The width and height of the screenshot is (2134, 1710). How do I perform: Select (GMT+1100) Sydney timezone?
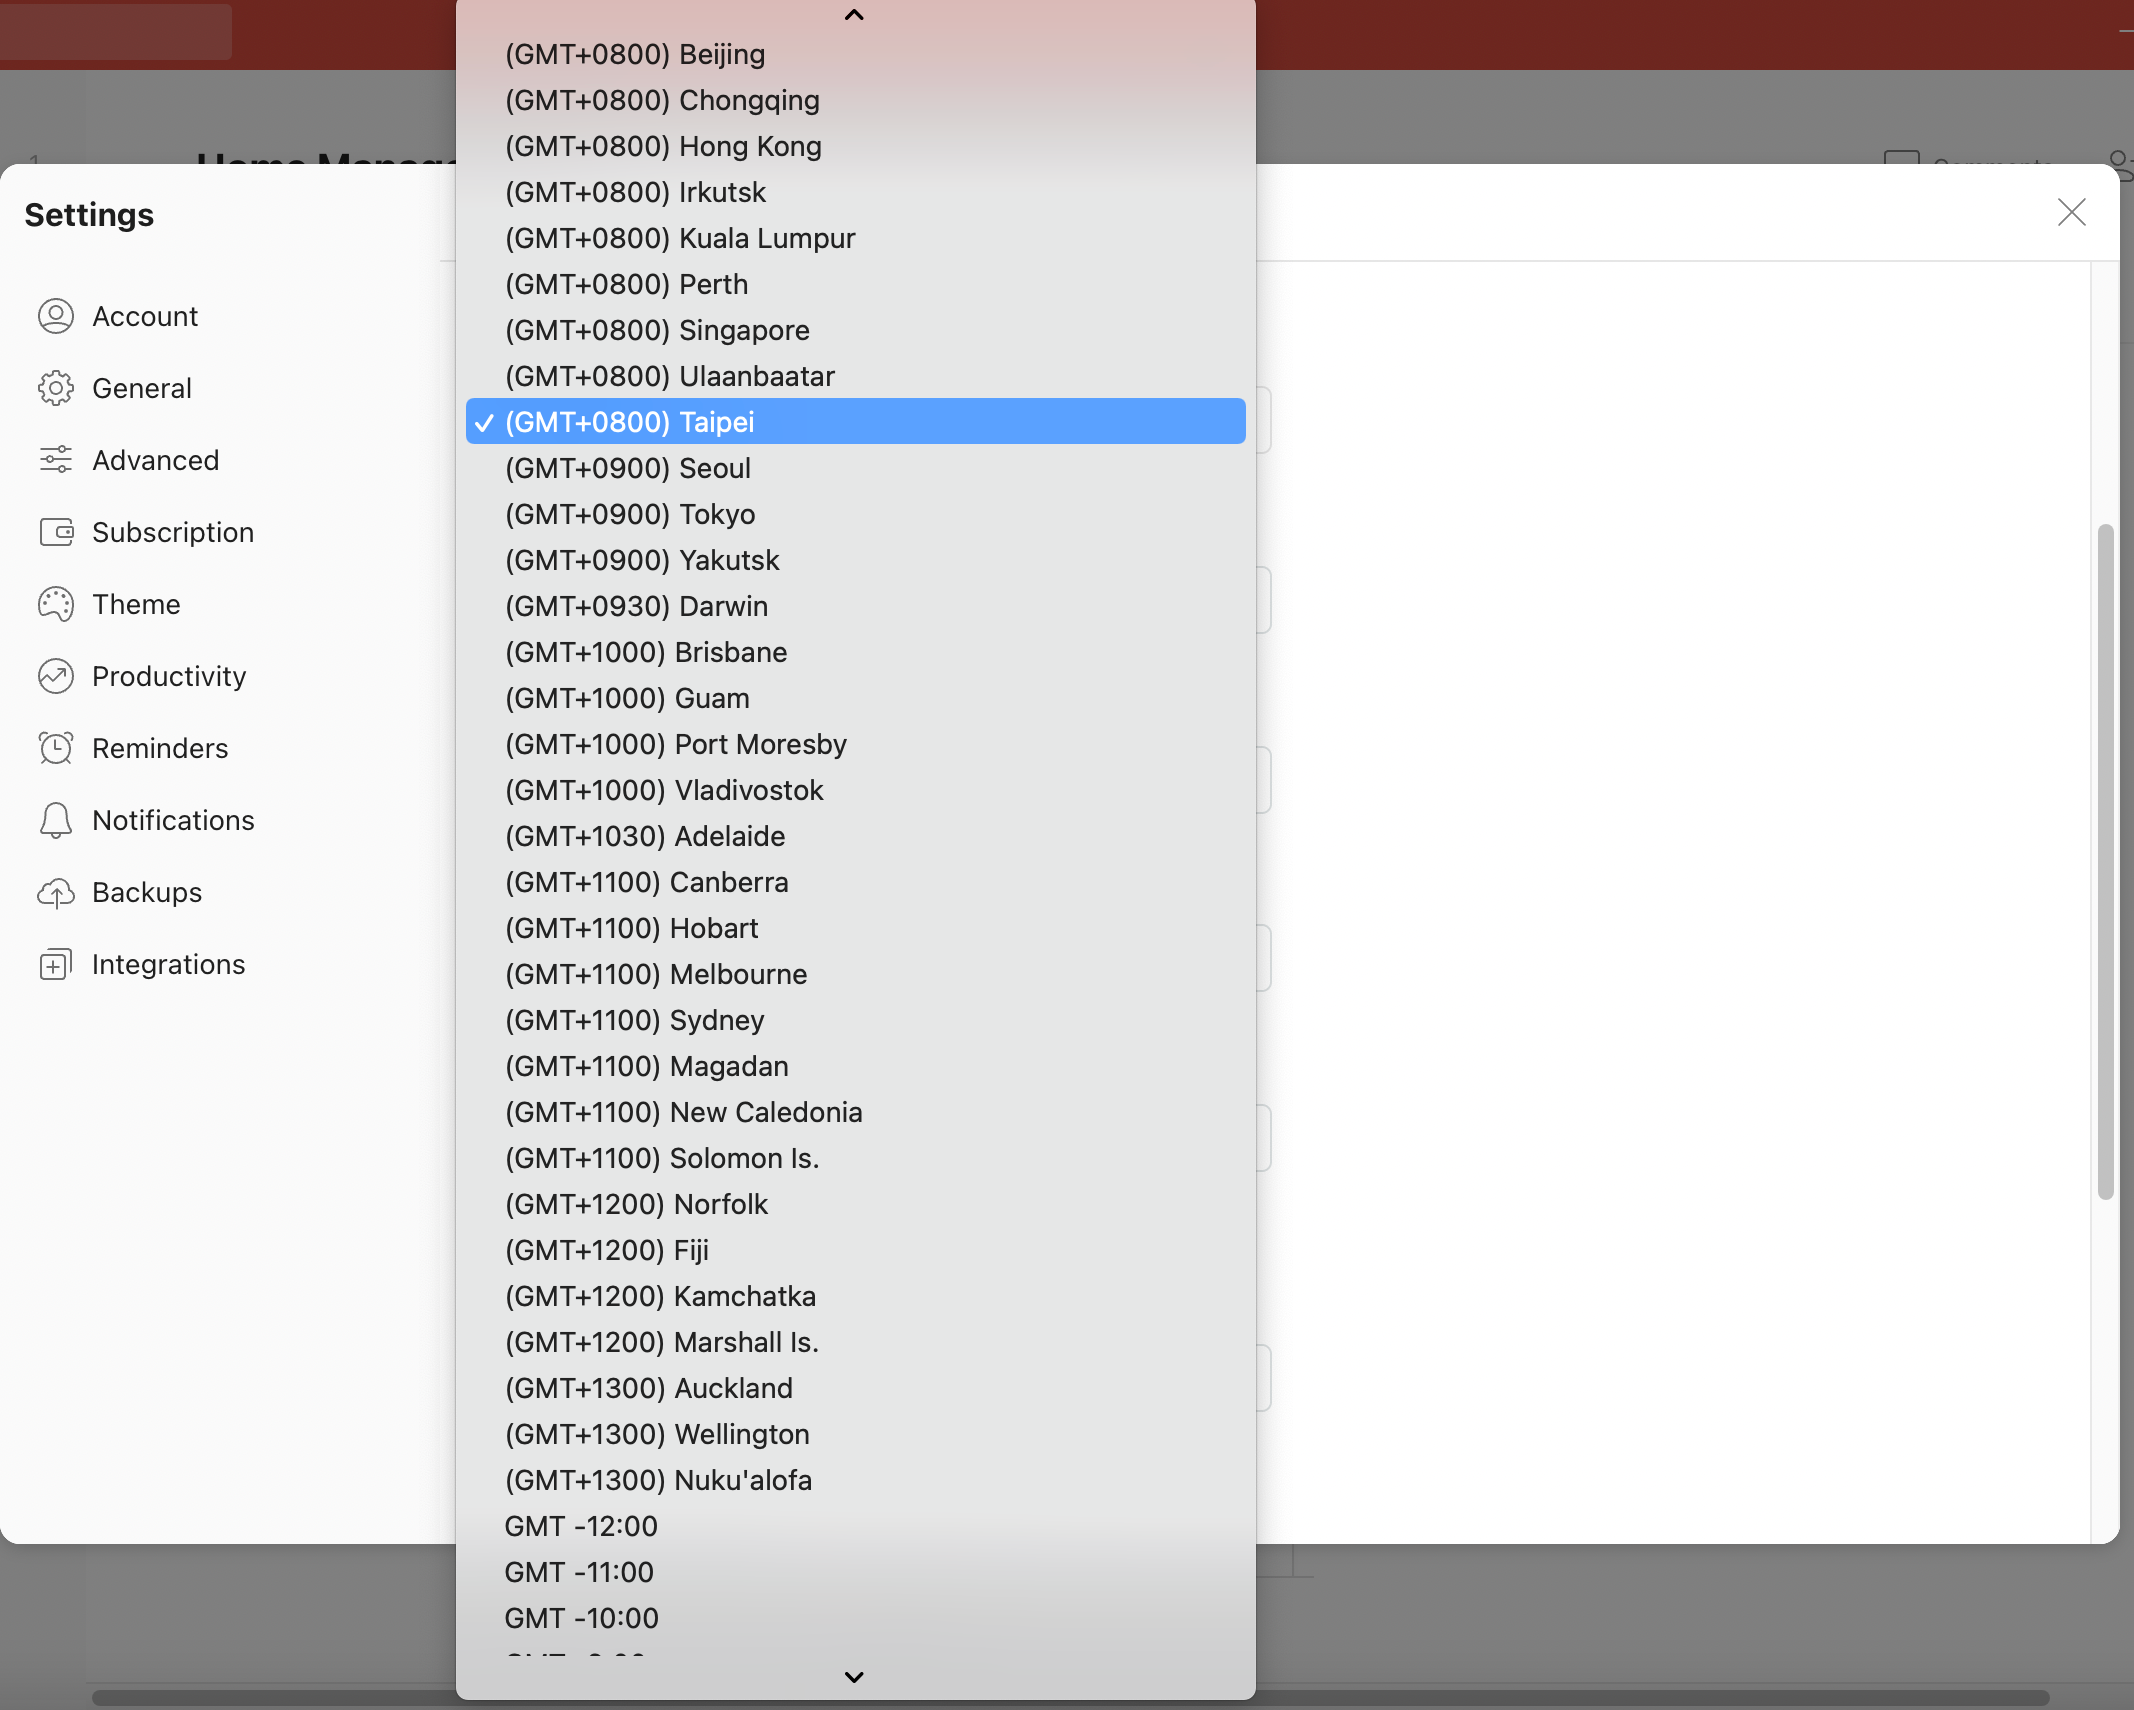[x=635, y=1021]
